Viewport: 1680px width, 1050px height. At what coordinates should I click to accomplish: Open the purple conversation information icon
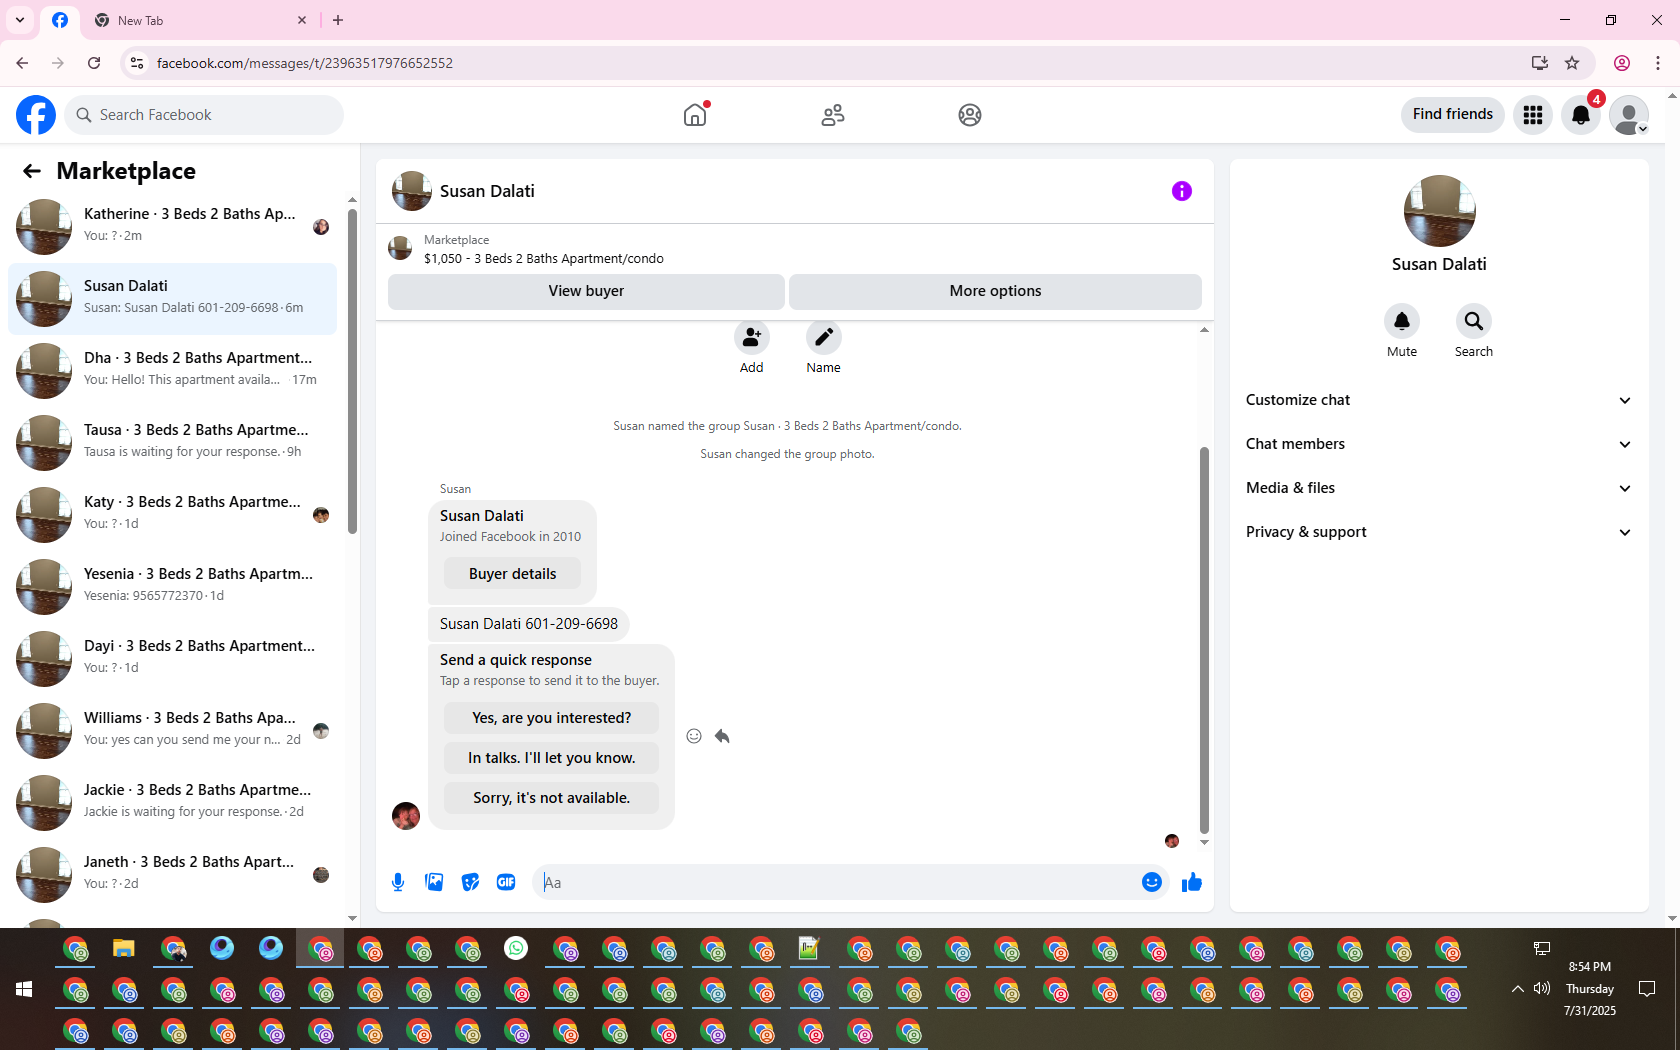tap(1182, 191)
